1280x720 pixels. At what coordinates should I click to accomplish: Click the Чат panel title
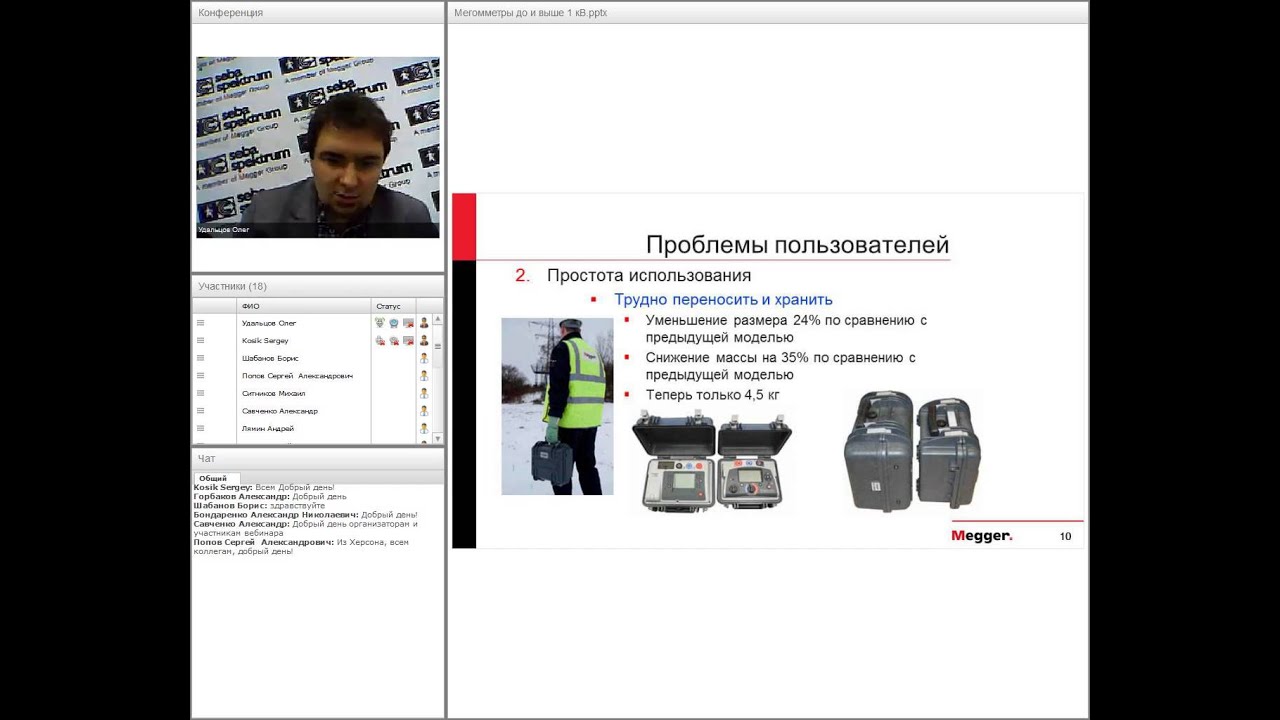pos(206,458)
